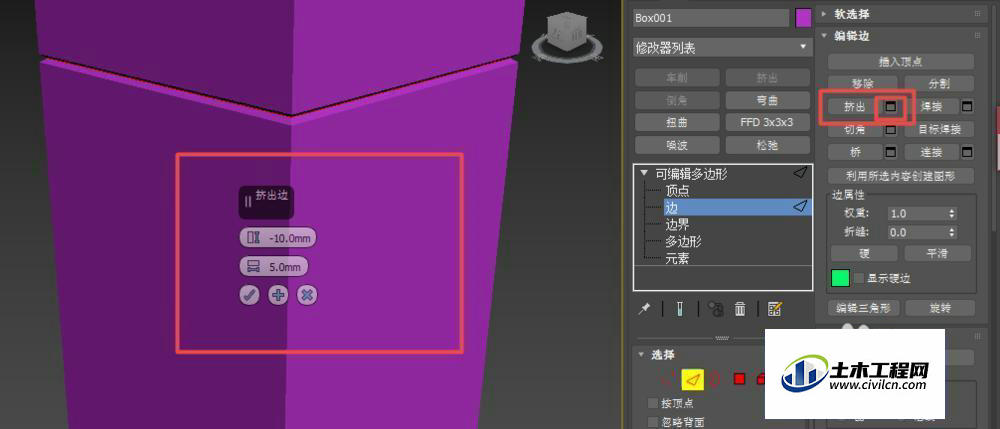1000x429 pixels.
Task: Select the yellow edge sub-object icon
Action: click(692, 379)
